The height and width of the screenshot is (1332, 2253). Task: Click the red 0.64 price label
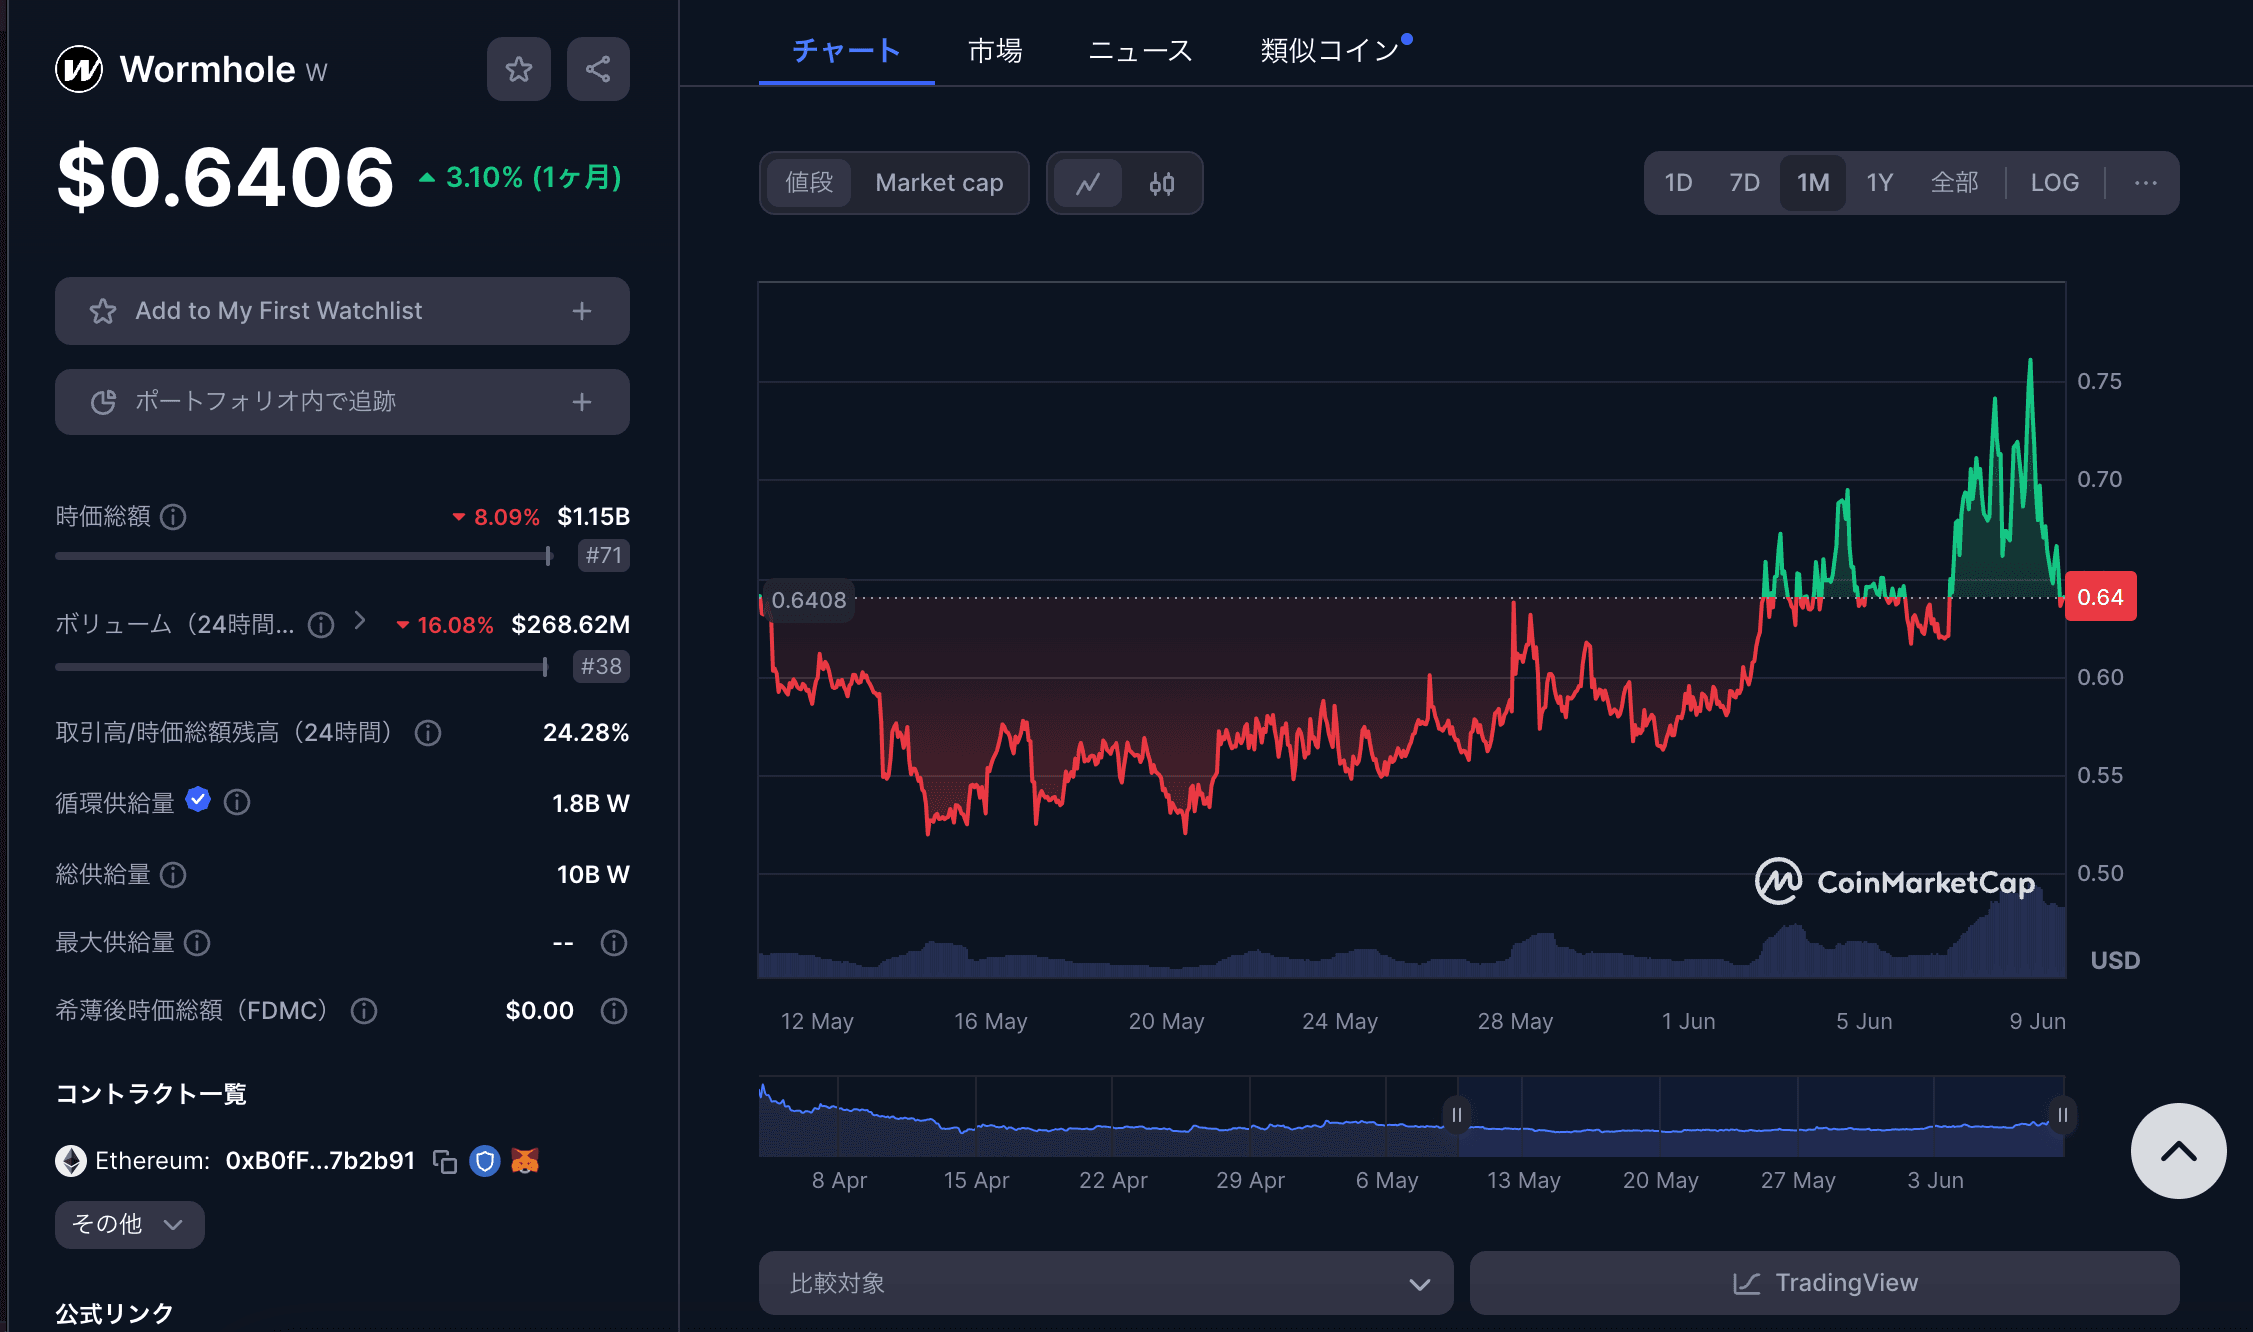[x=2100, y=597]
